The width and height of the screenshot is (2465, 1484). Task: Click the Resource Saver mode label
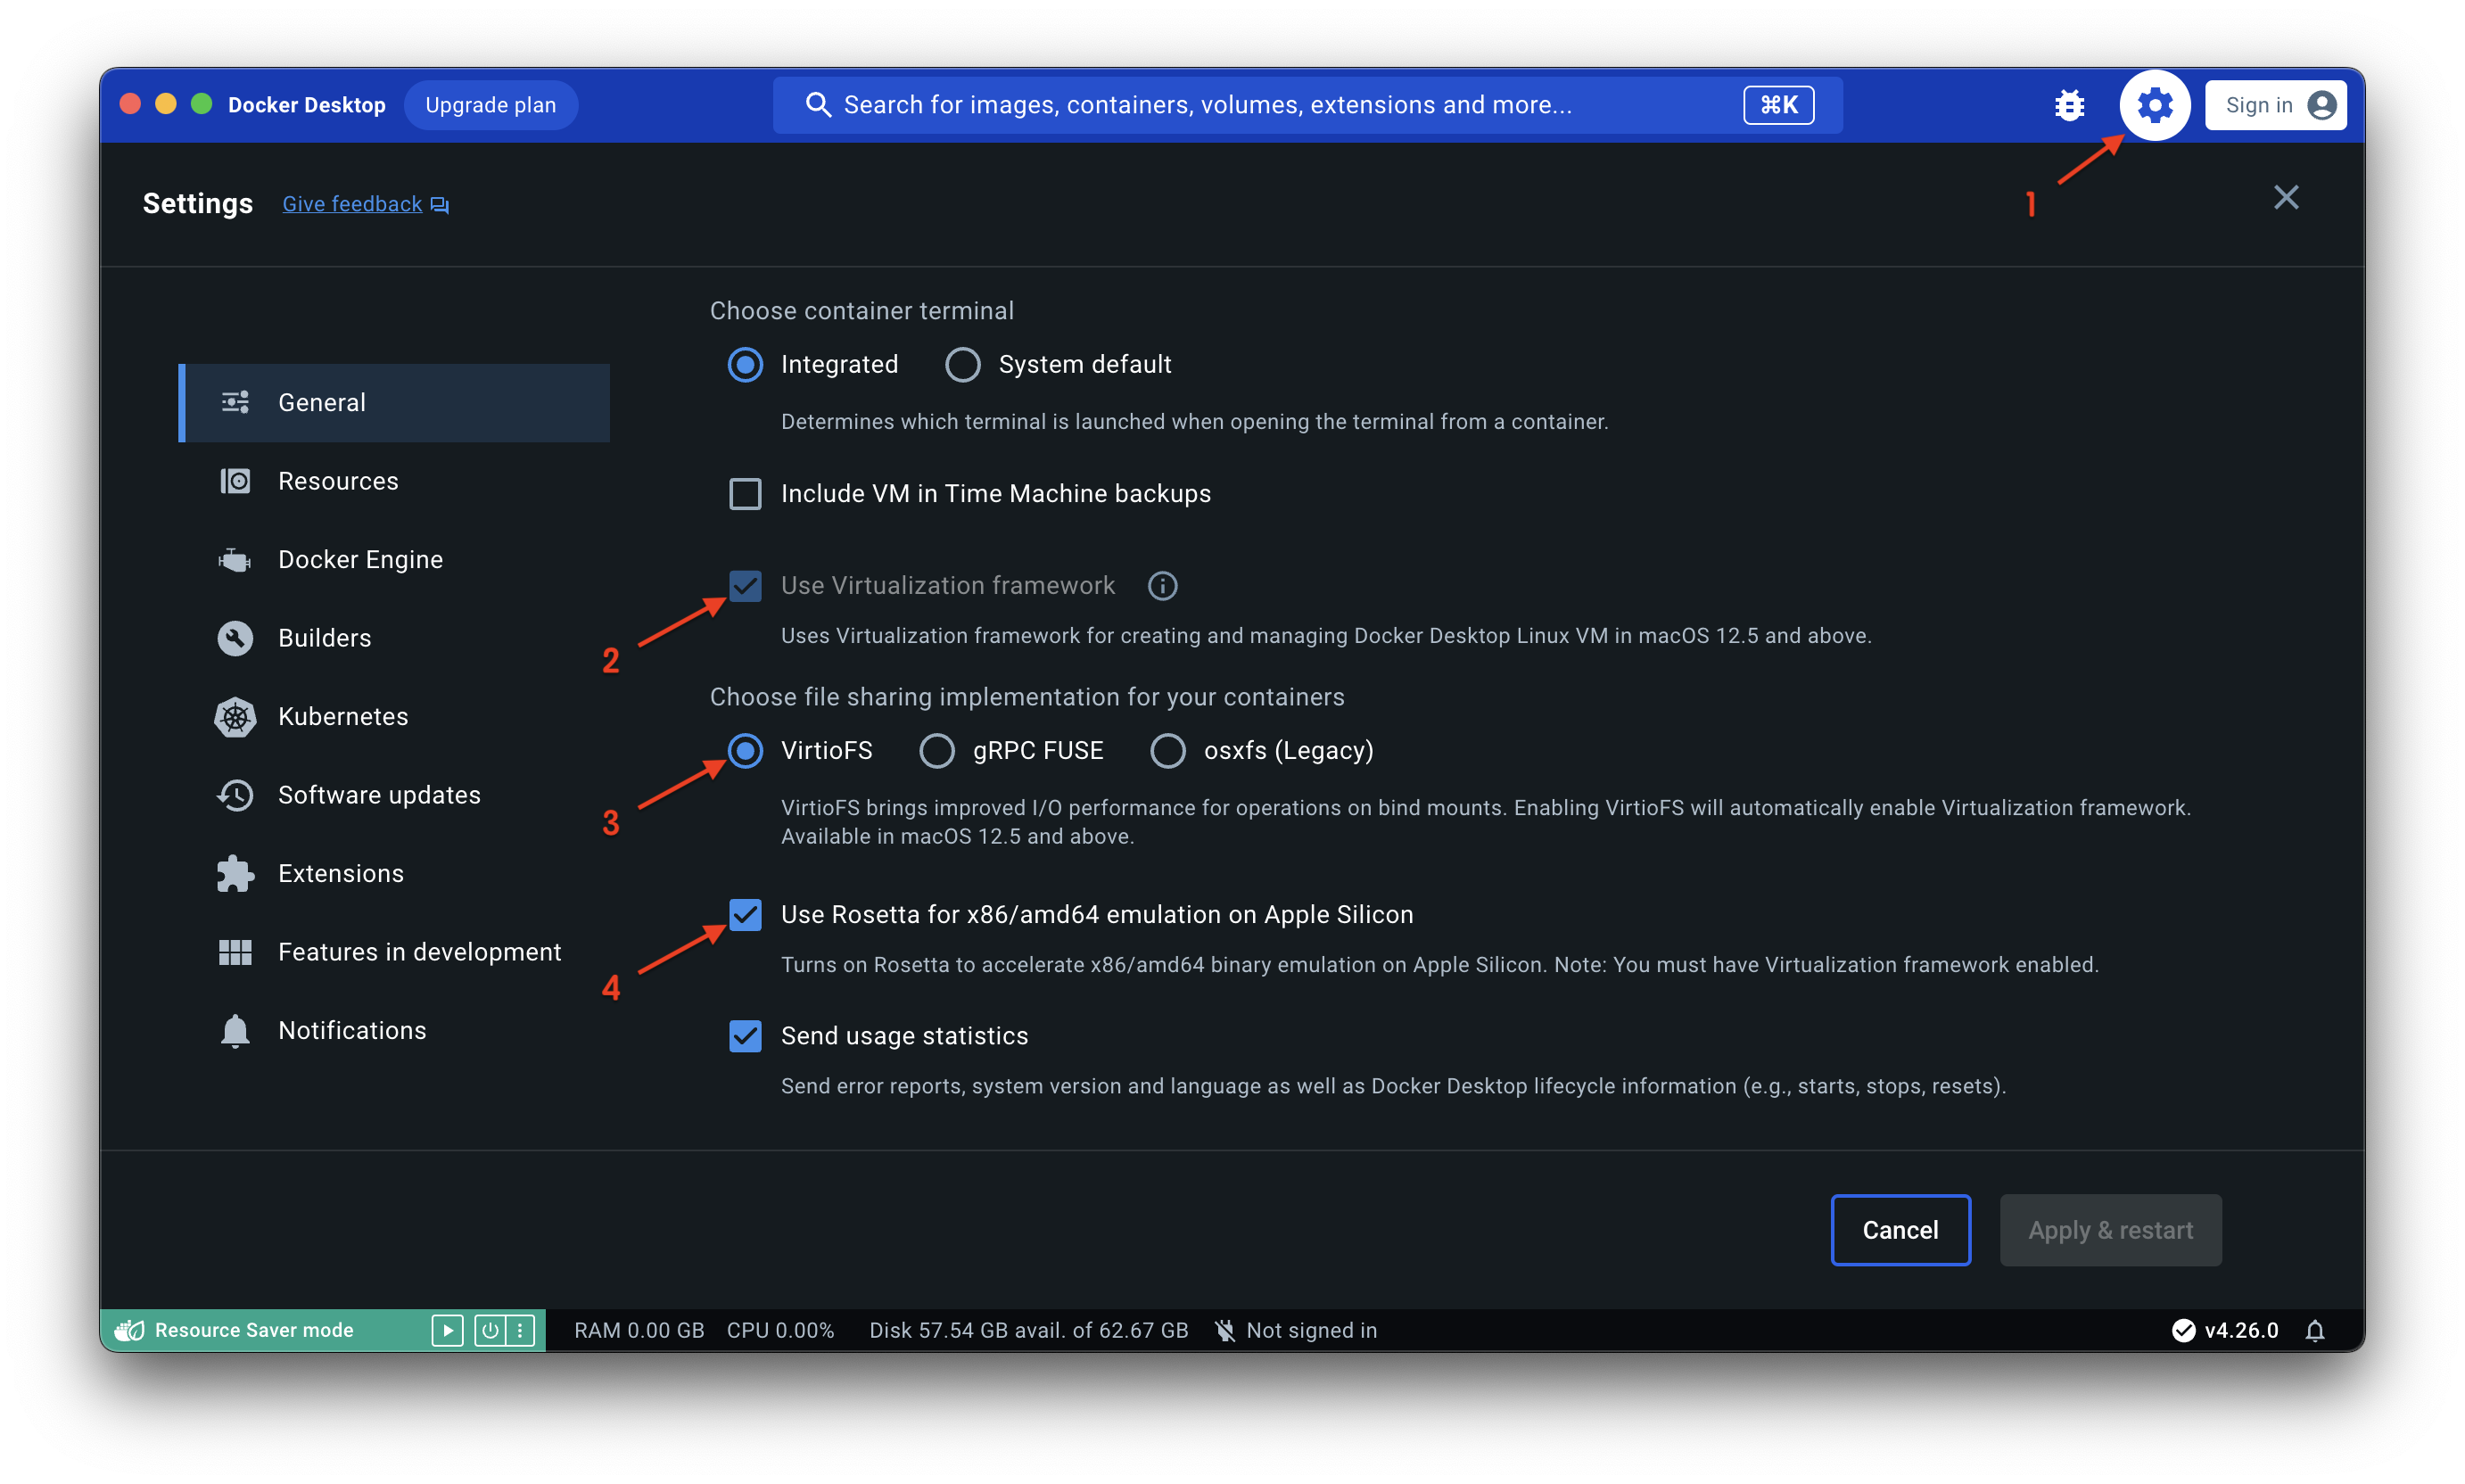point(254,1330)
